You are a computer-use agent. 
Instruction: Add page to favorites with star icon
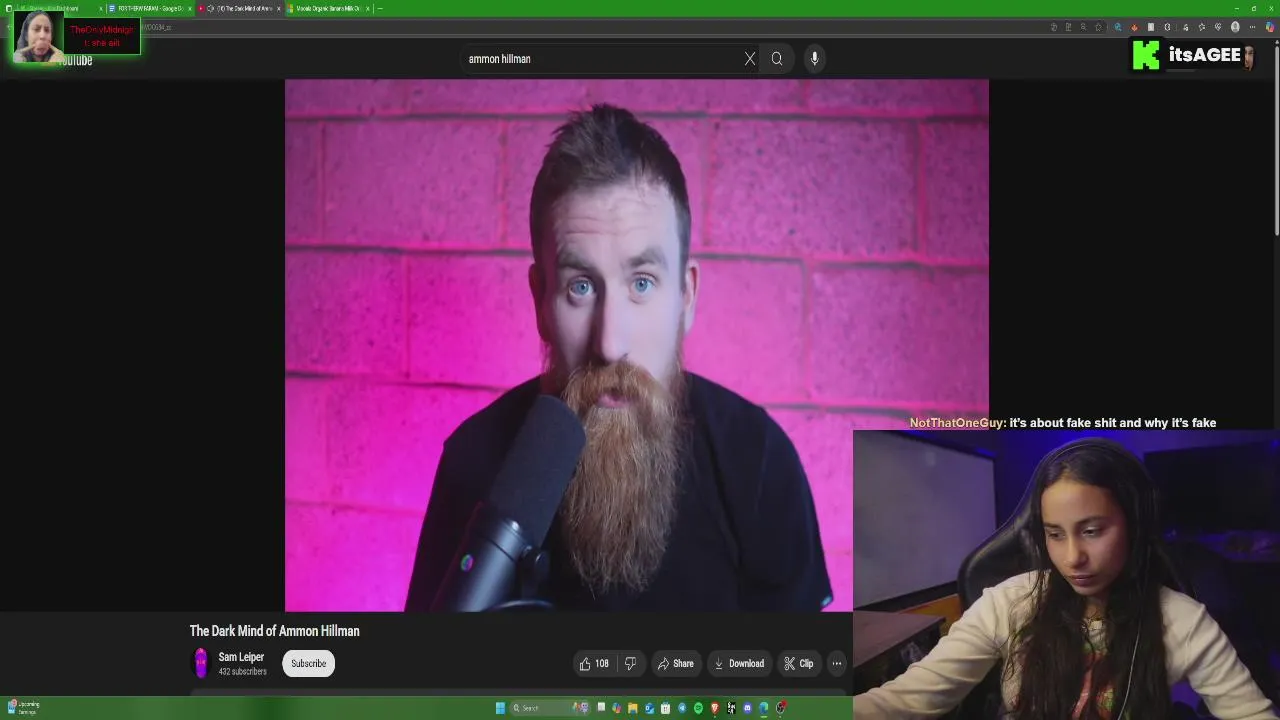pyautogui.click(x=1099, y=27)
